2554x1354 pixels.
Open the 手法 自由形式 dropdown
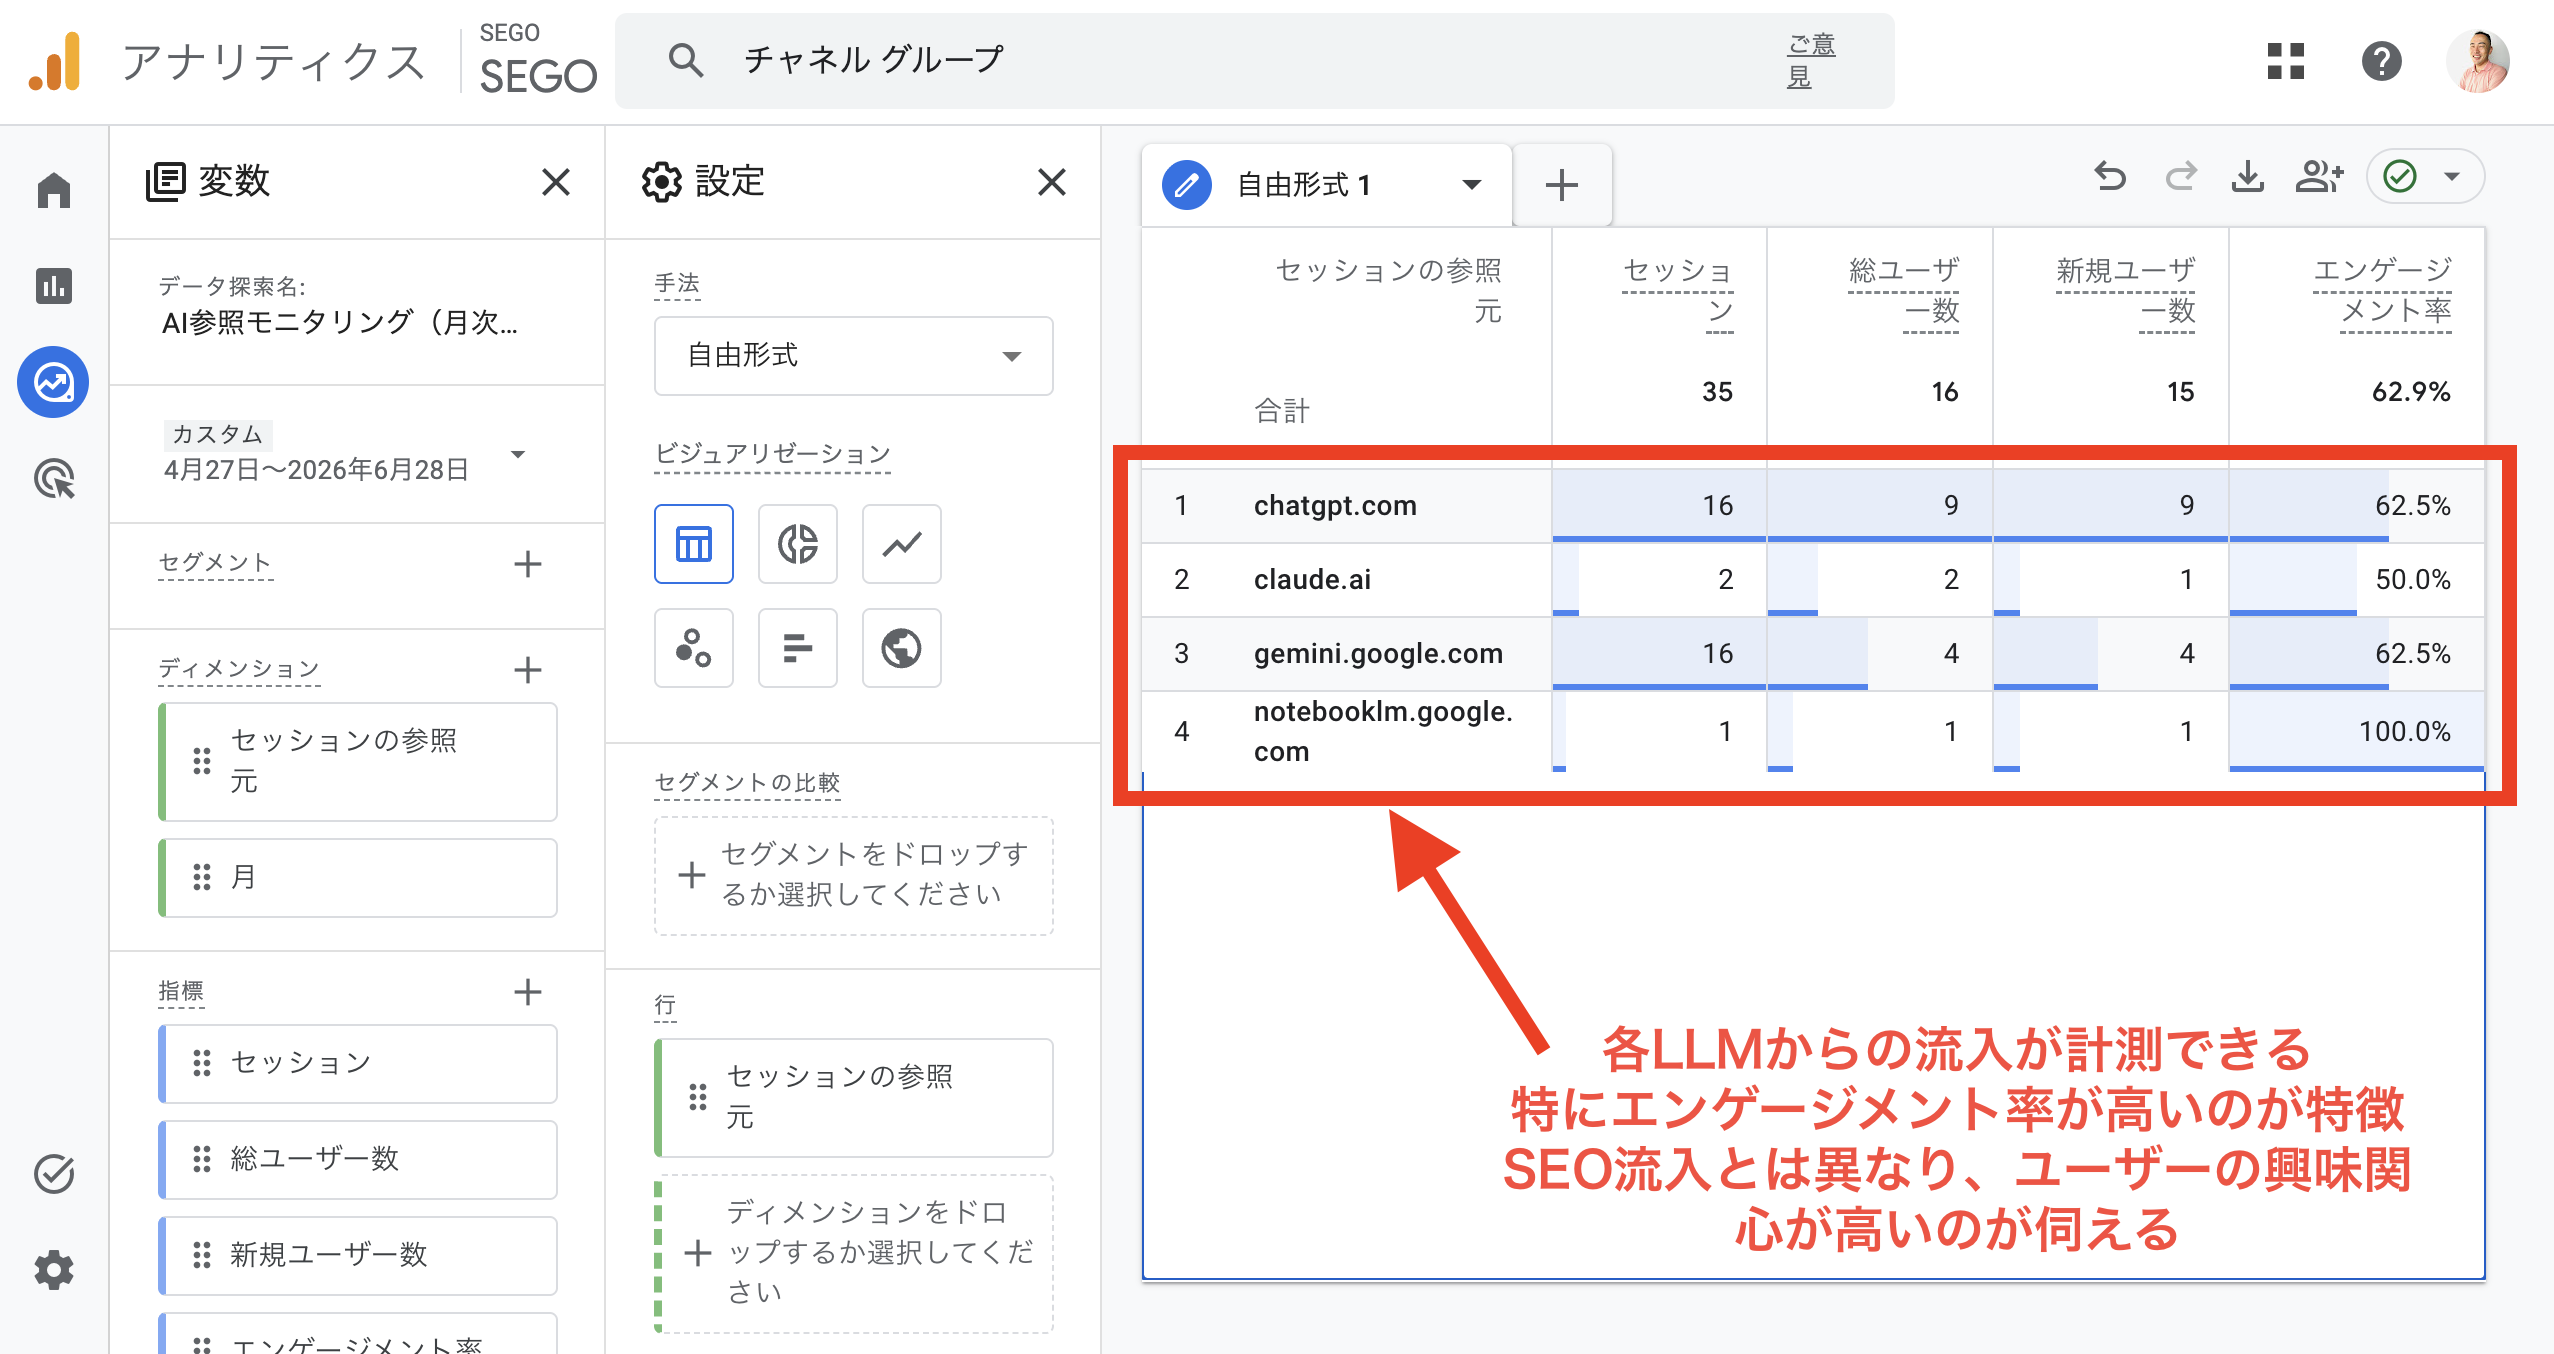(x=854, y=356)
